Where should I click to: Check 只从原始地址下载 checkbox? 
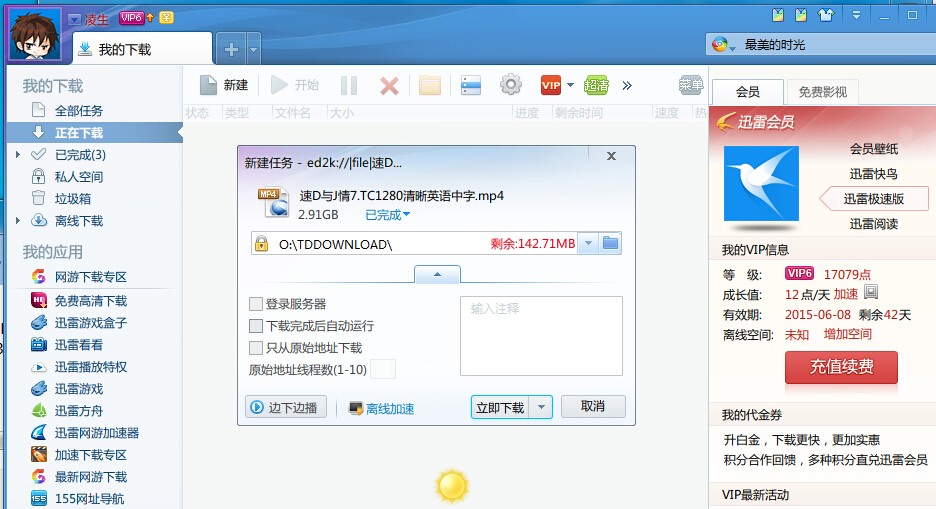pyautogui.click(x=255, y=348)
